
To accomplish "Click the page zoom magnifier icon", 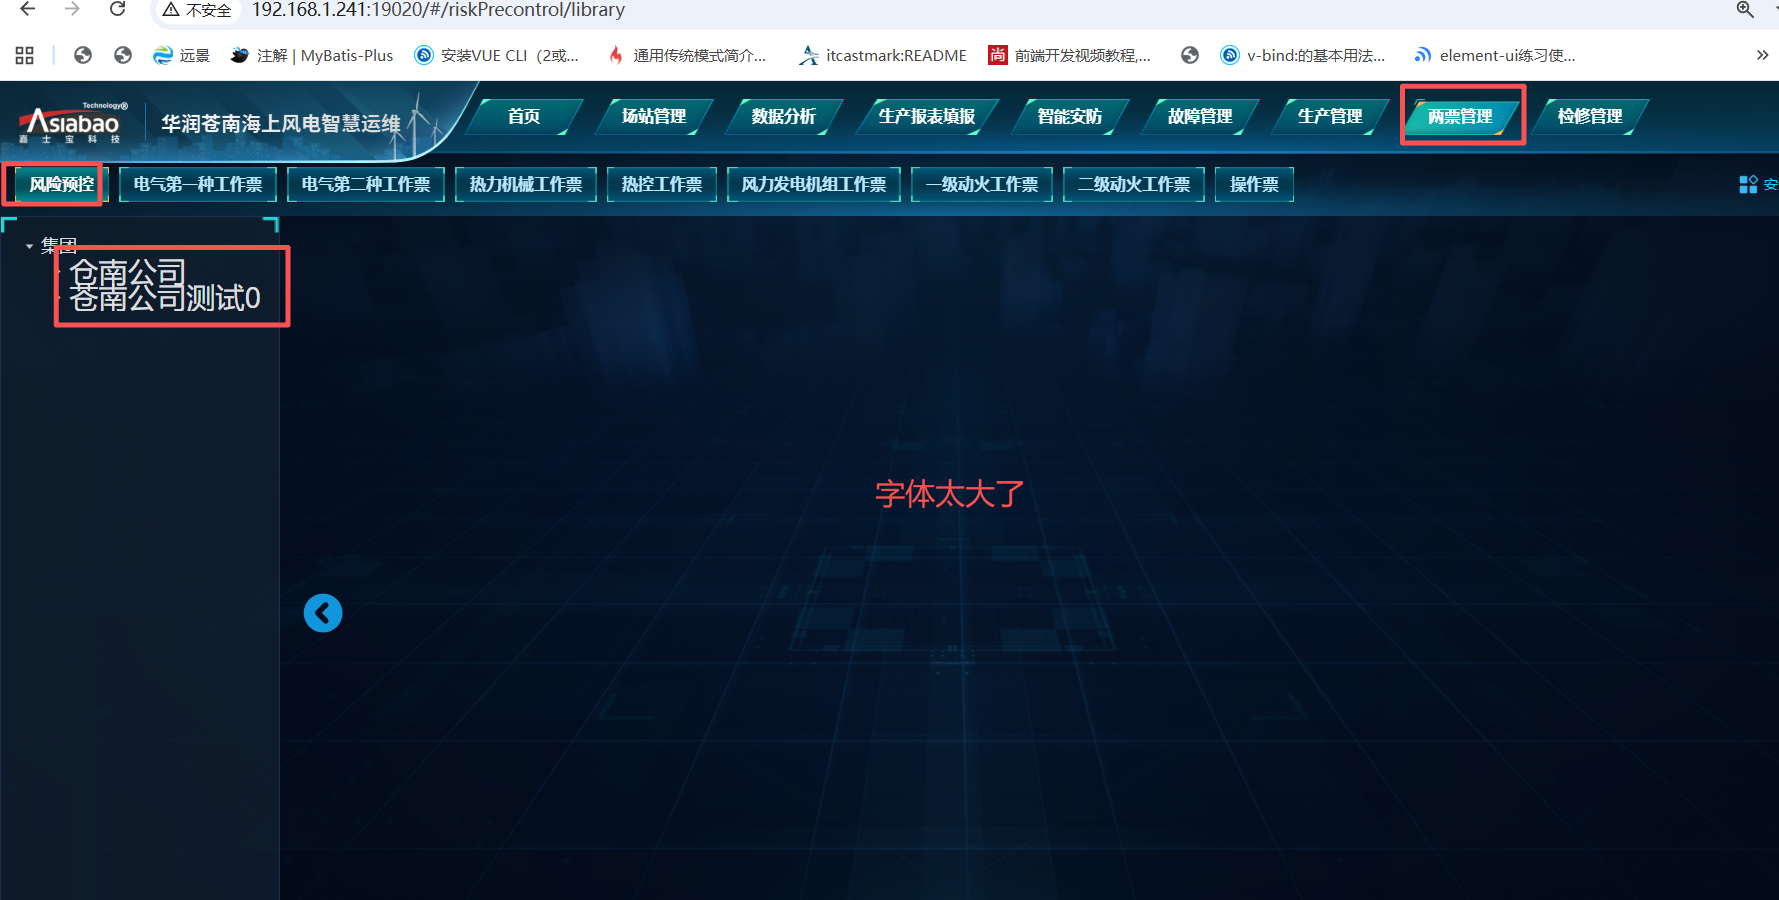I will 1744,10.
